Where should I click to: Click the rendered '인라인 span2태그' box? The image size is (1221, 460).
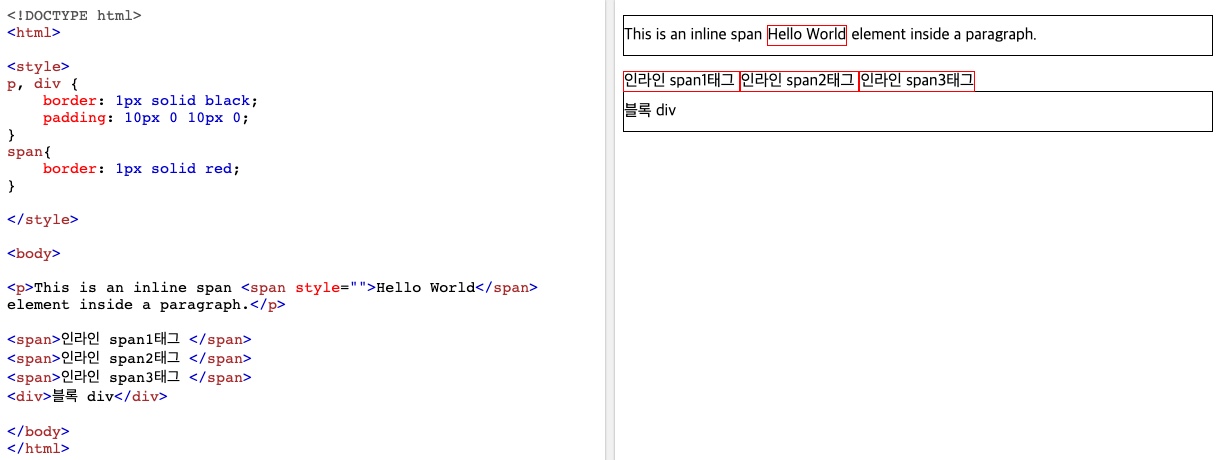click(x=800, y=80)
